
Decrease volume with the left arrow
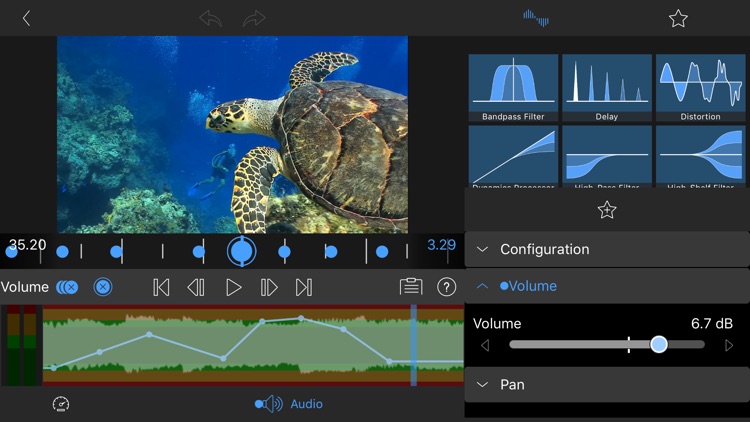click(485, 345)
